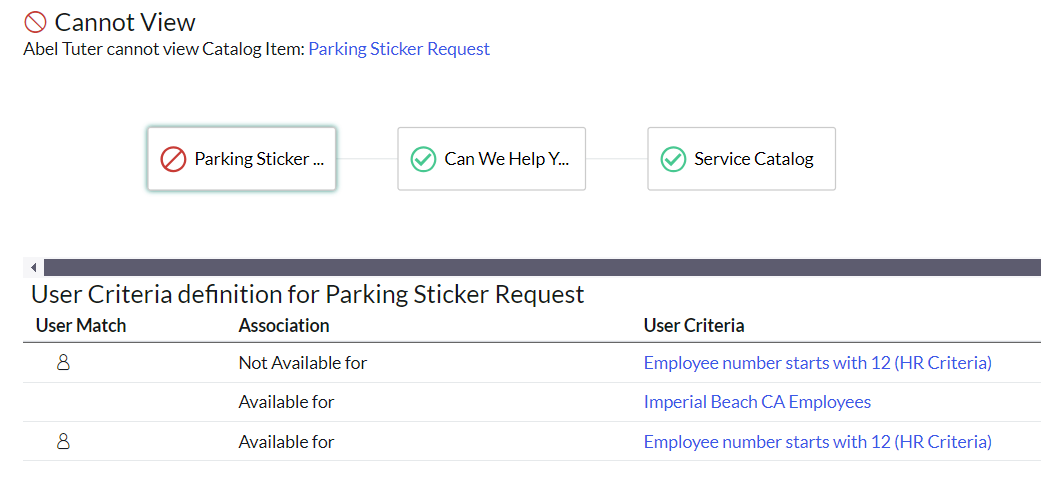Image resolution: width=1041 pixels, height=482 pixels.
Task: Open Employee number criteria link in Not Available row
Action: (817, 363)
